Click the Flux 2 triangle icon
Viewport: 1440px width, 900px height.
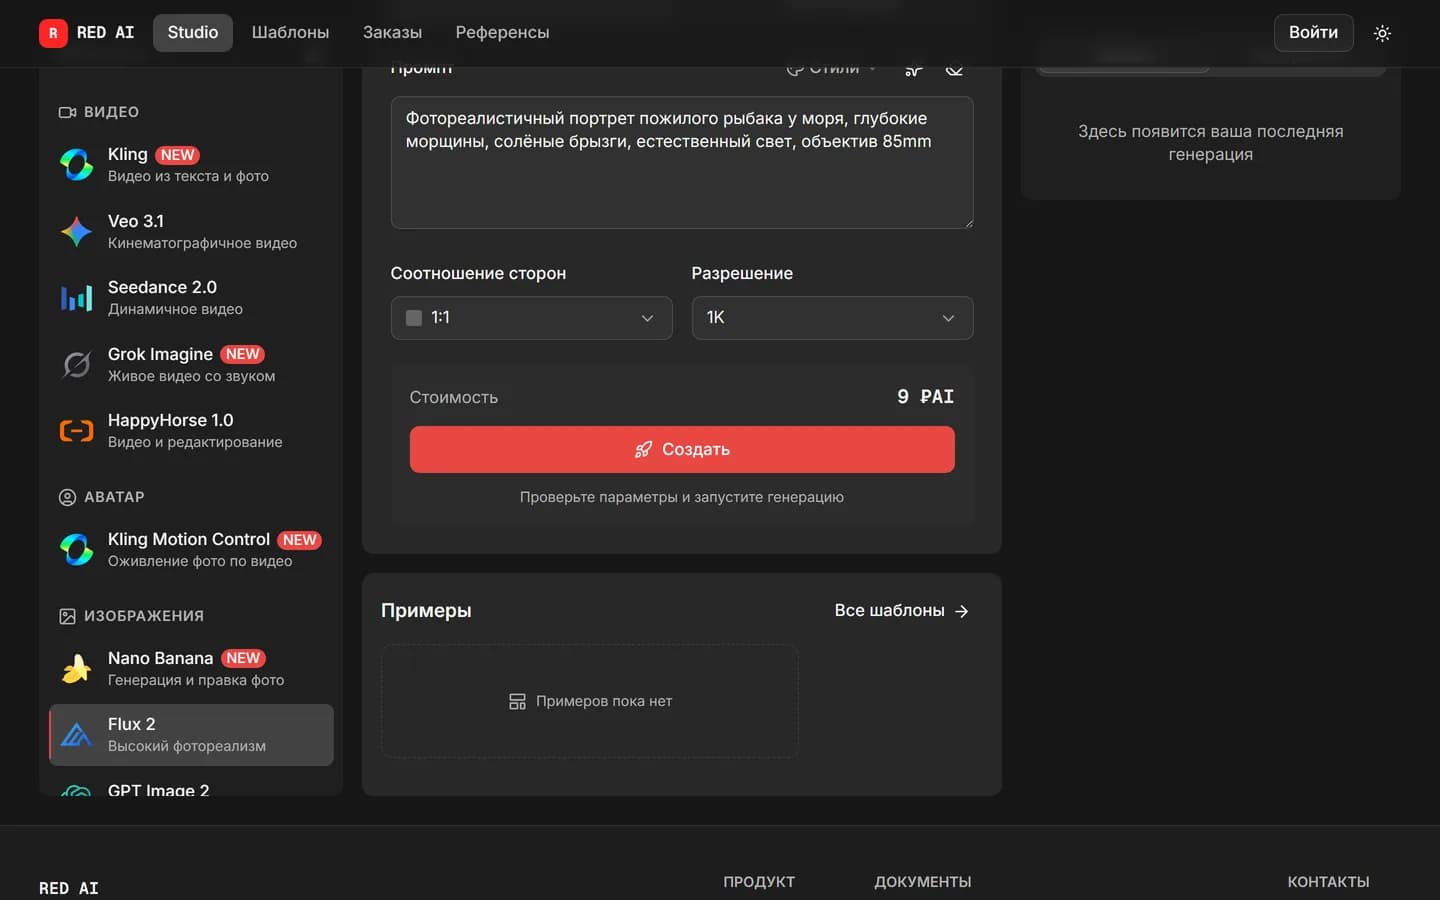click(x=76, y=735)
